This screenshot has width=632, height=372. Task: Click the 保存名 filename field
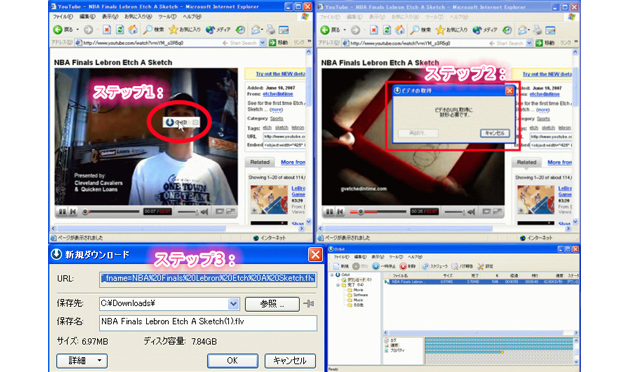pos(208,322)
